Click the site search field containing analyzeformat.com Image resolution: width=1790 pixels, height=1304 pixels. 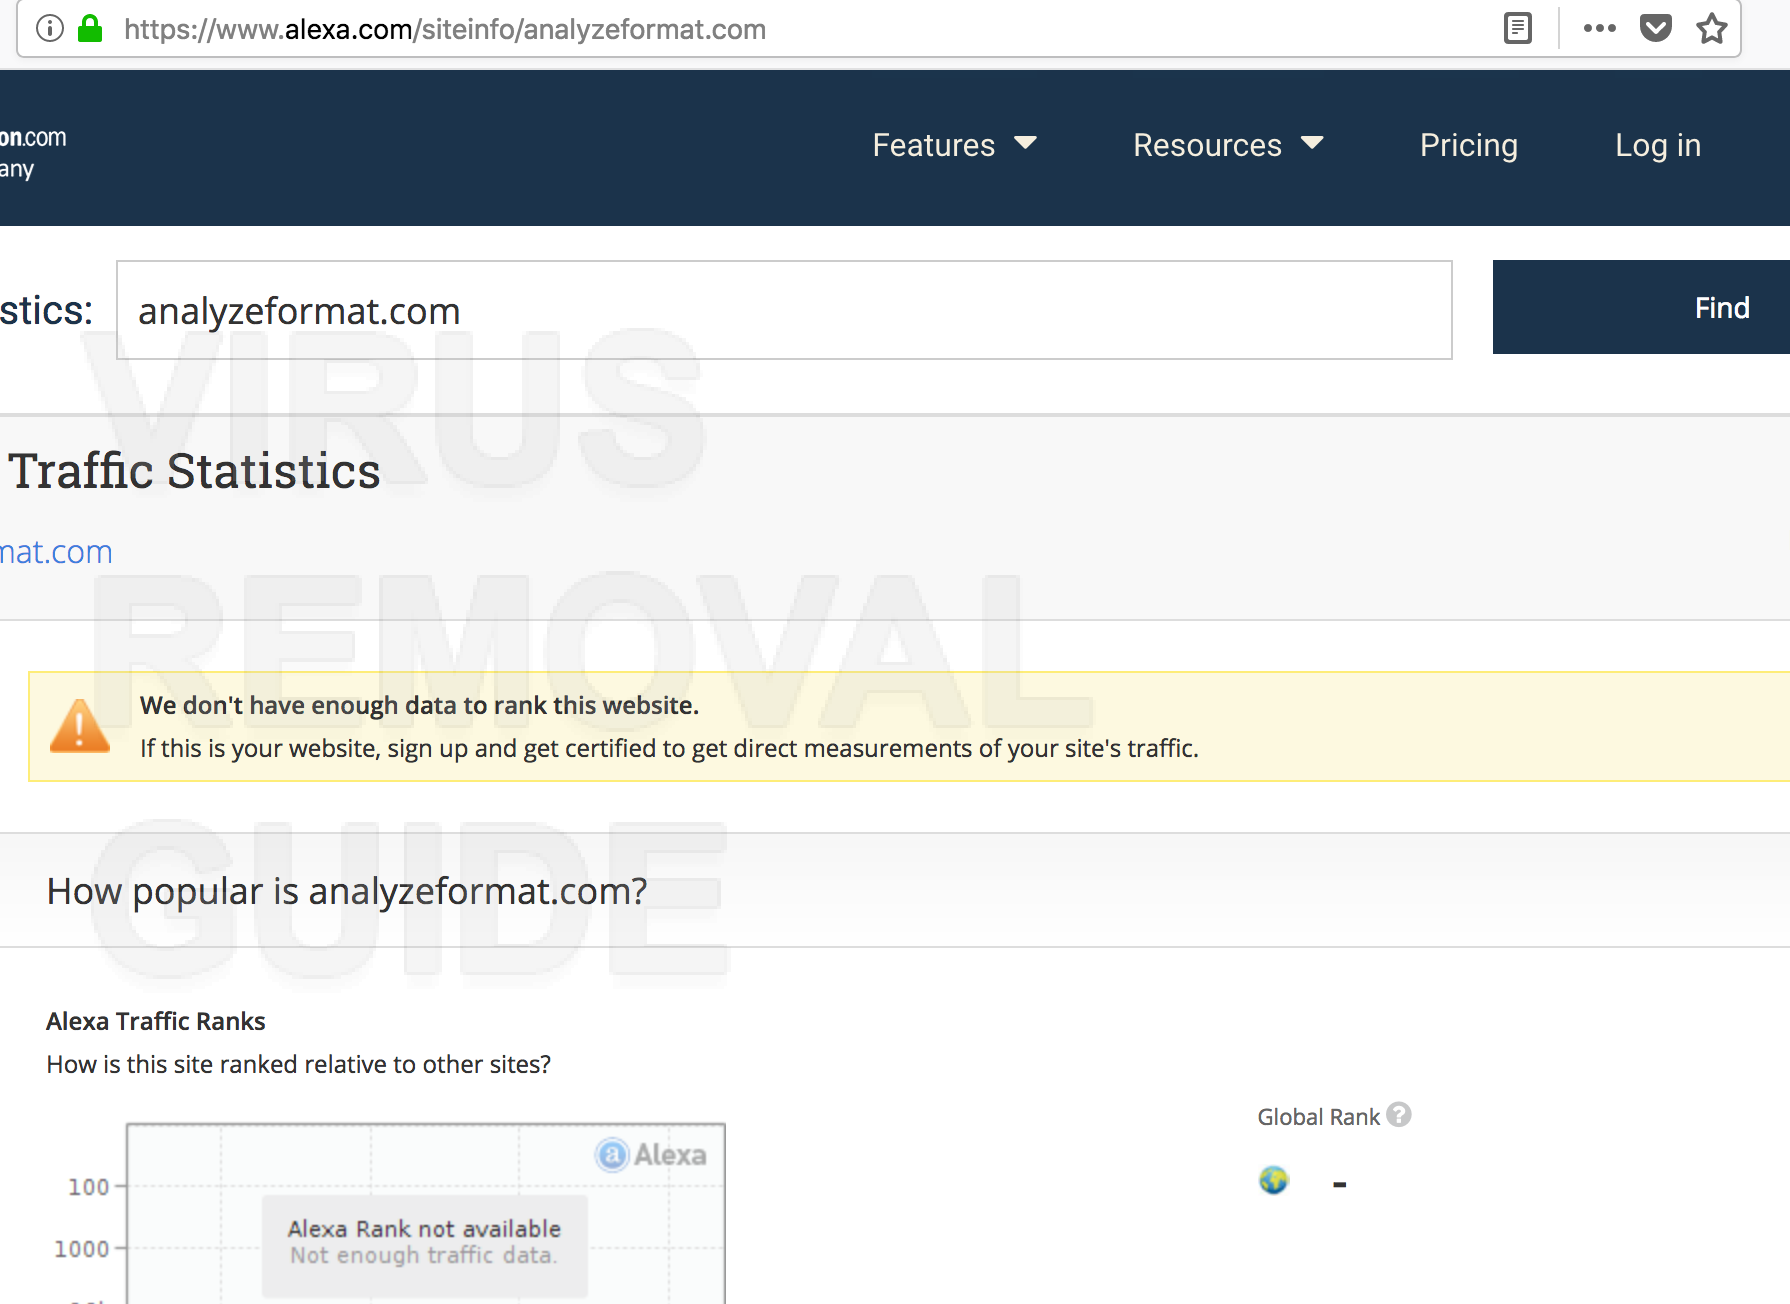[x=784, y=310]
